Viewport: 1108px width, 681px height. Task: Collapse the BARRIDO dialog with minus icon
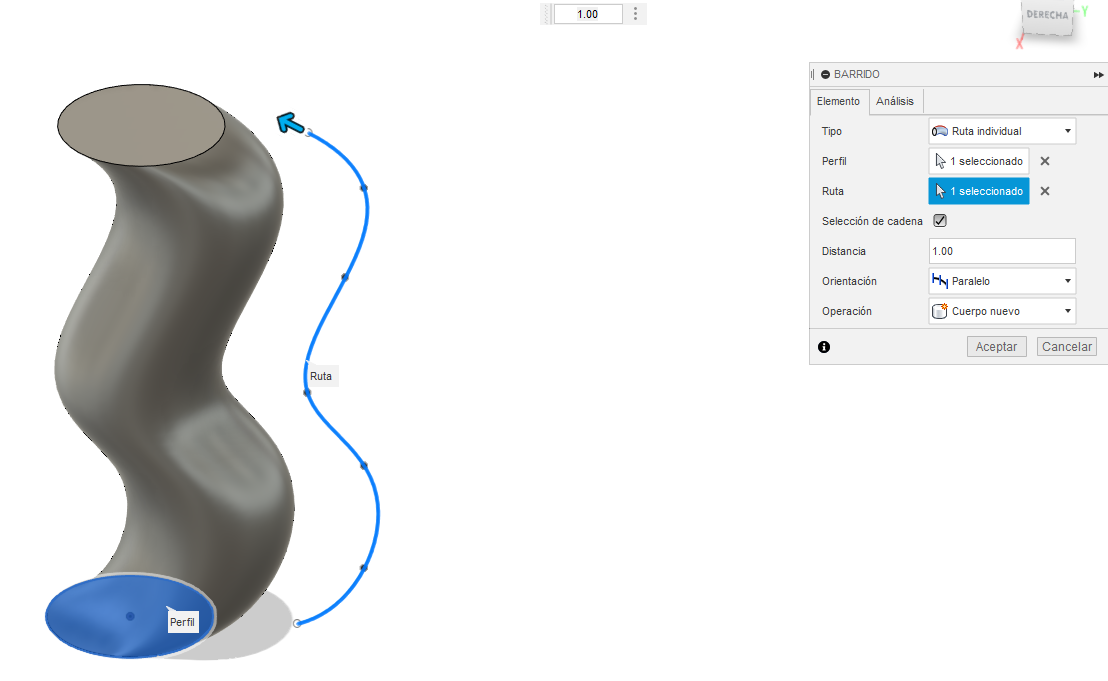click(x=825, y=74)
